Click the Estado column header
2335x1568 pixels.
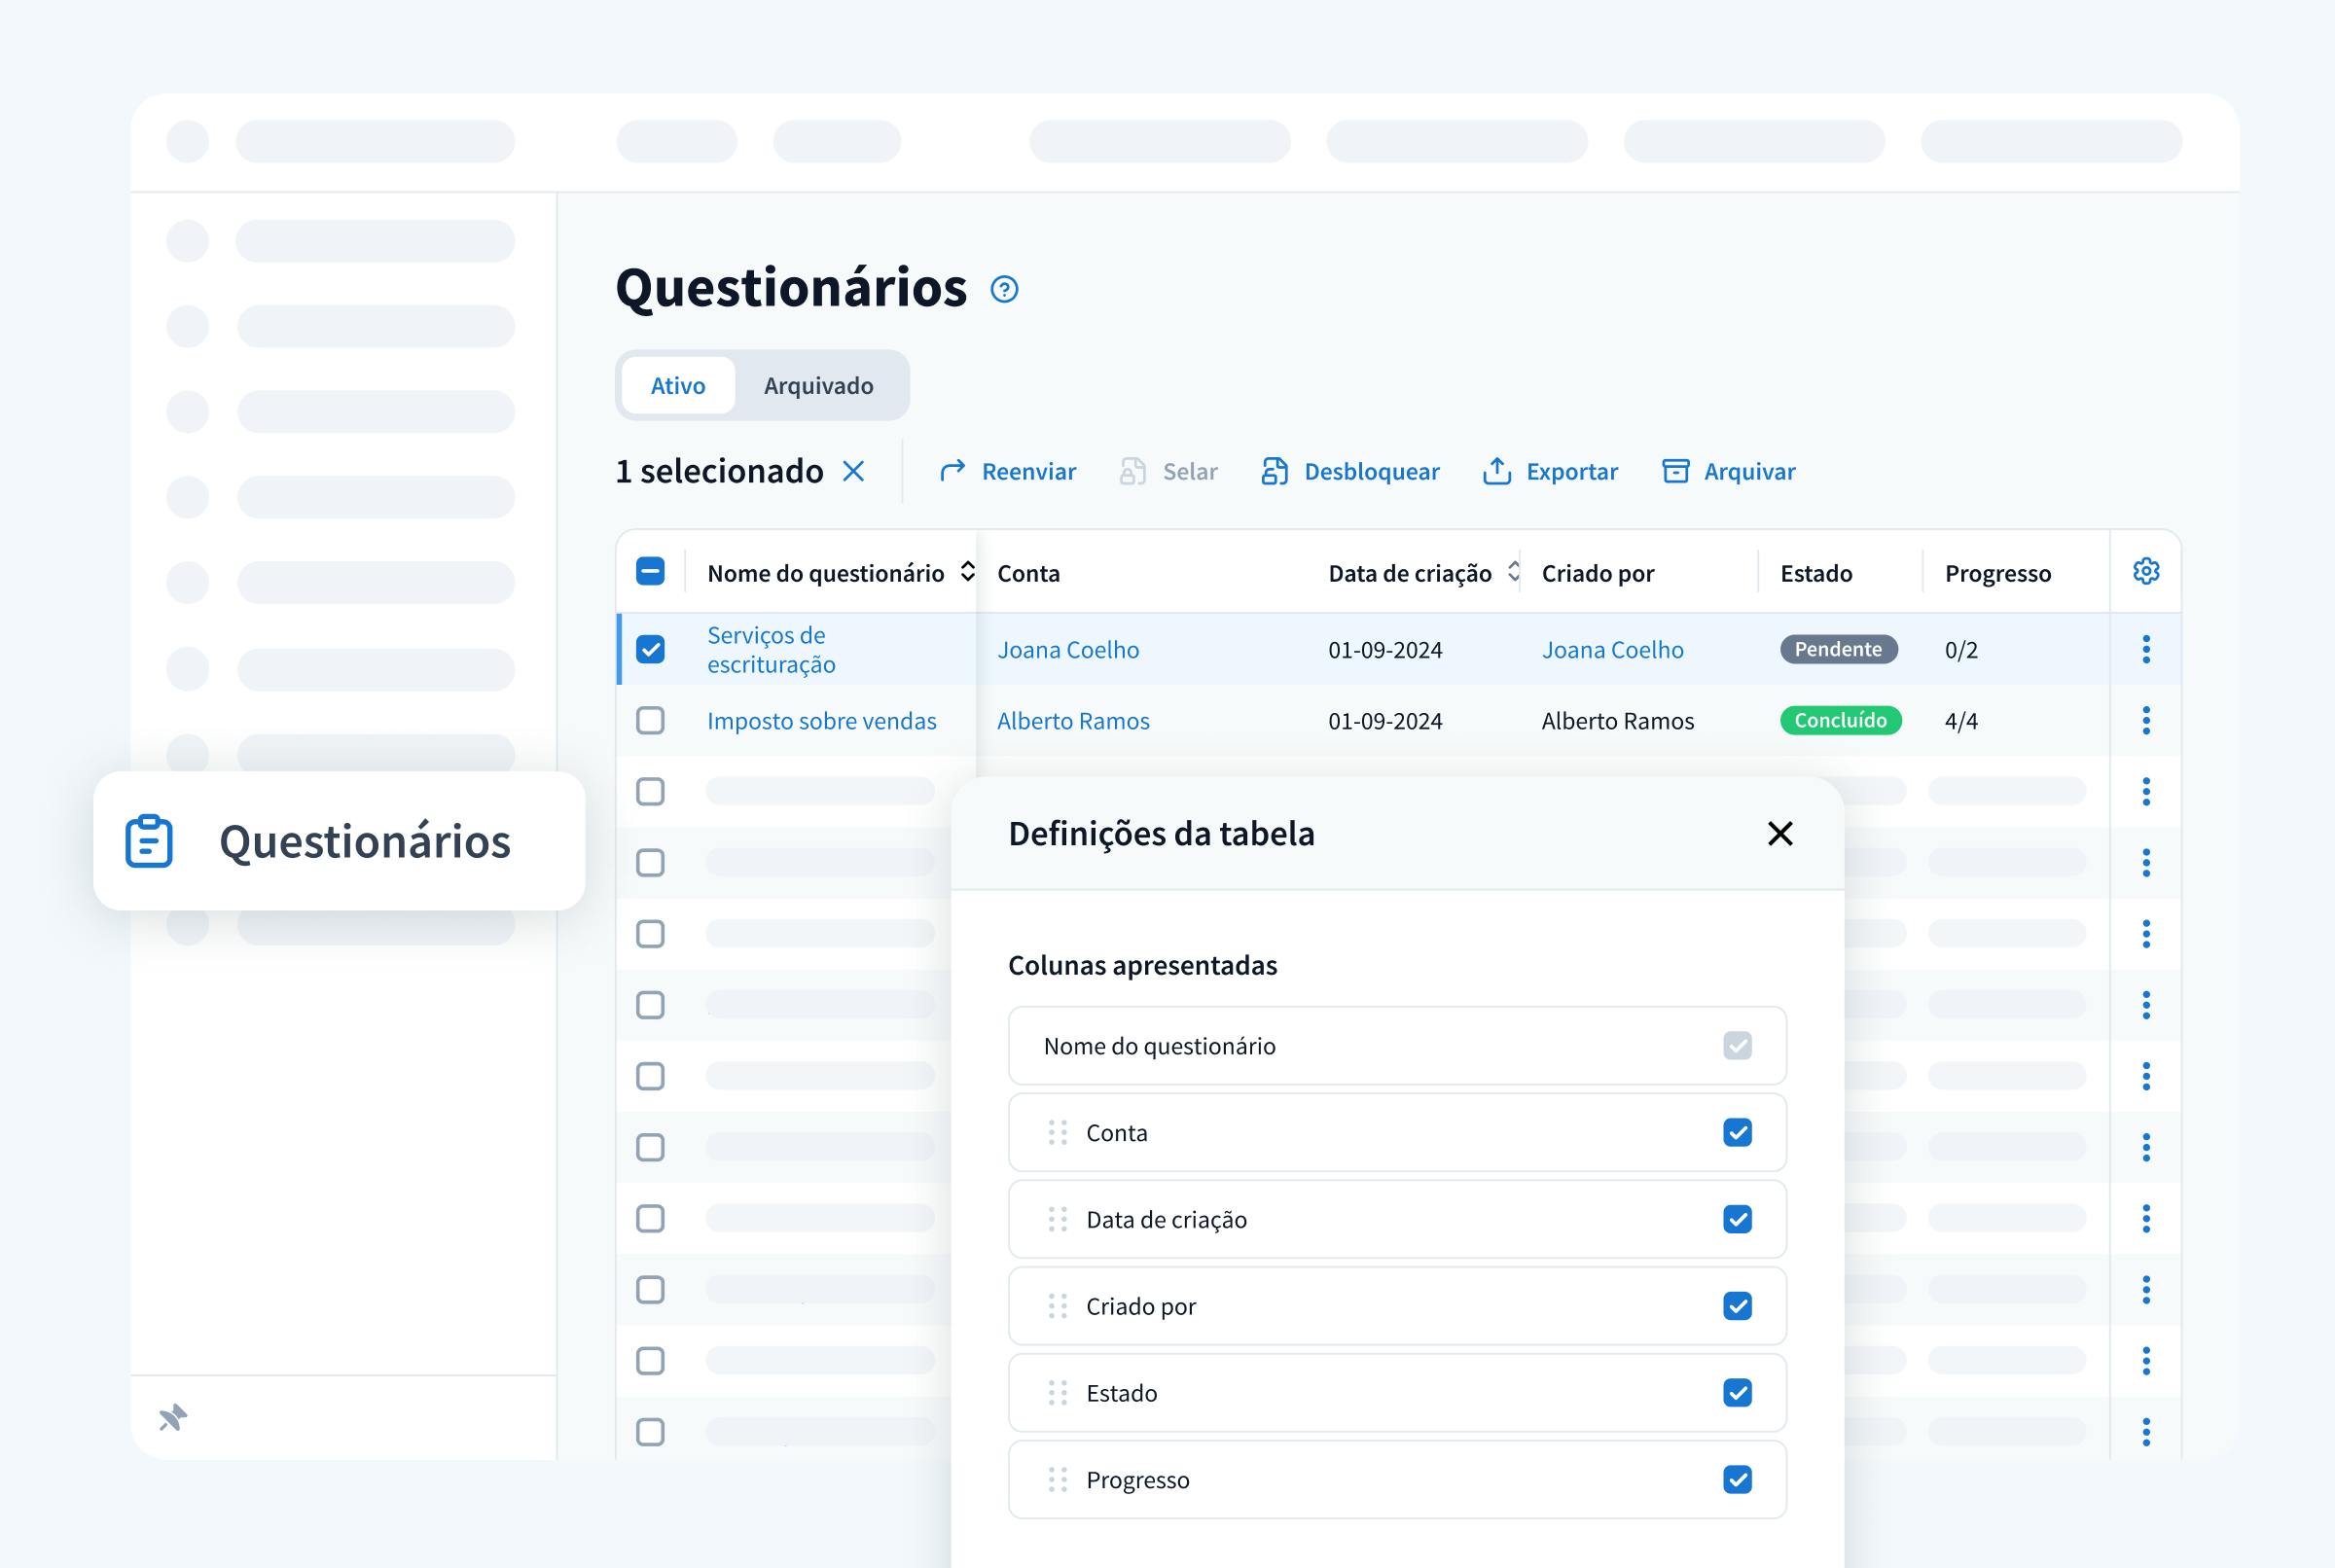click(1816, 573)
